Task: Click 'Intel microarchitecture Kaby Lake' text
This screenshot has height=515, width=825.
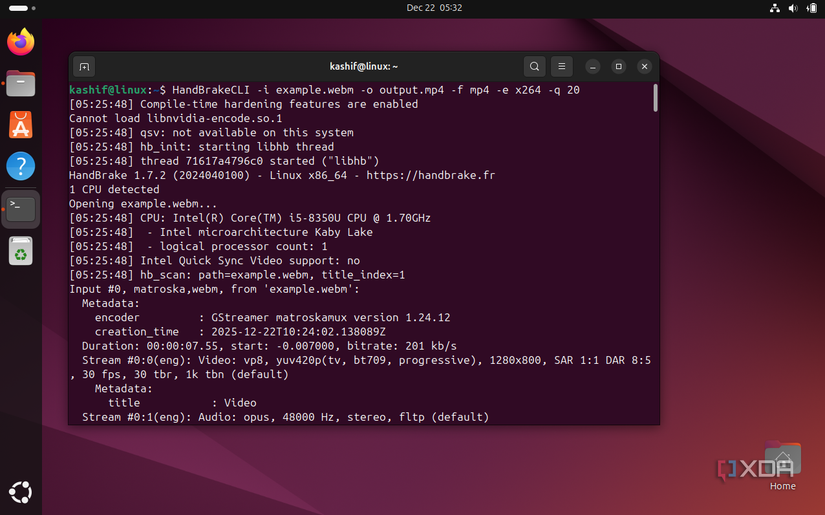Action: point(266,232)
